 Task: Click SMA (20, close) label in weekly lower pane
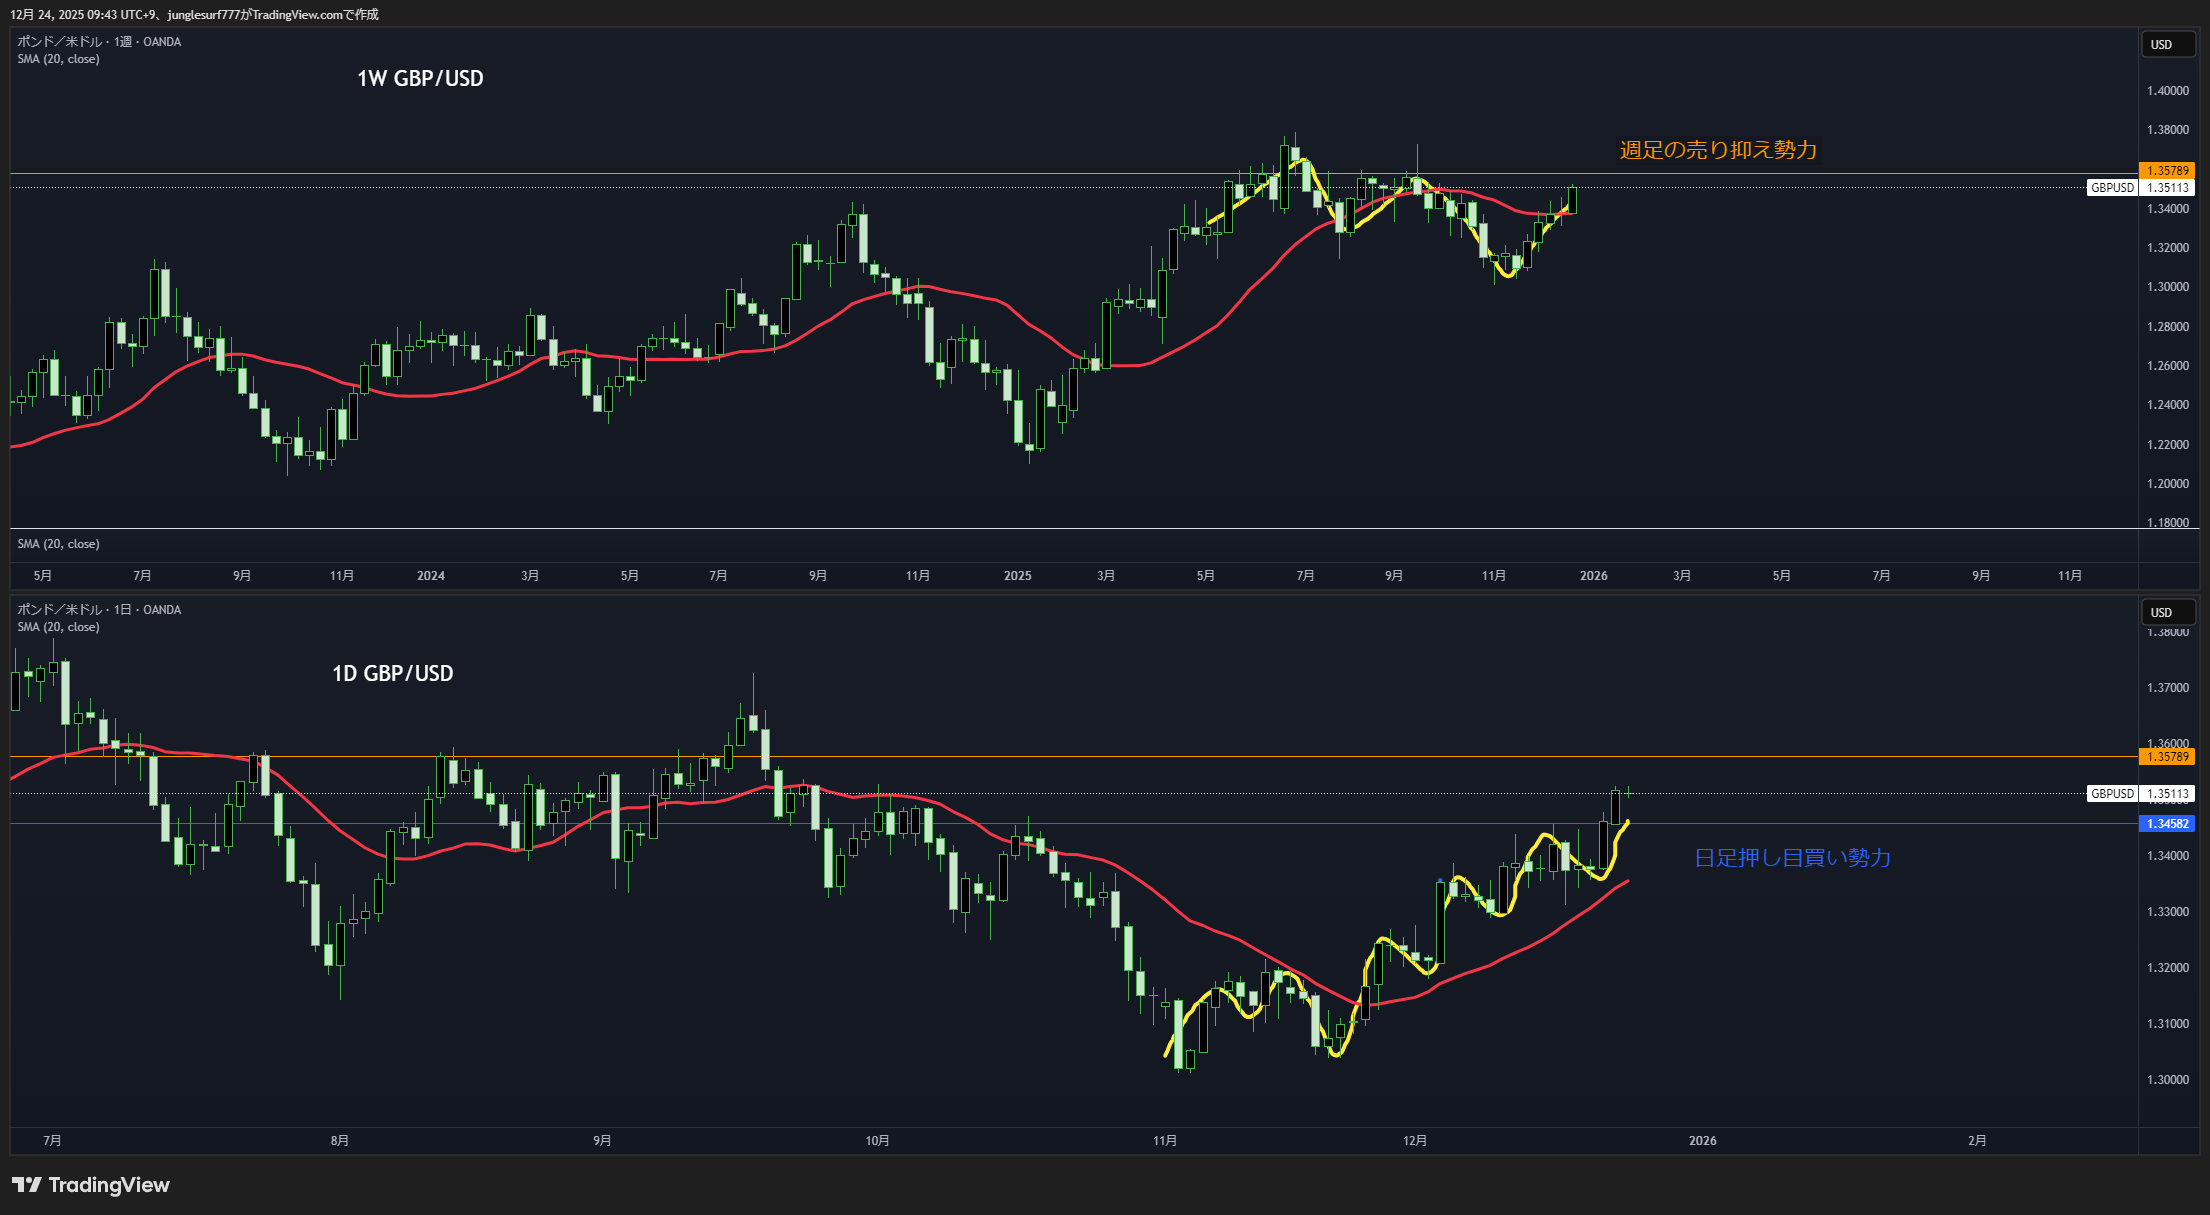58,544
